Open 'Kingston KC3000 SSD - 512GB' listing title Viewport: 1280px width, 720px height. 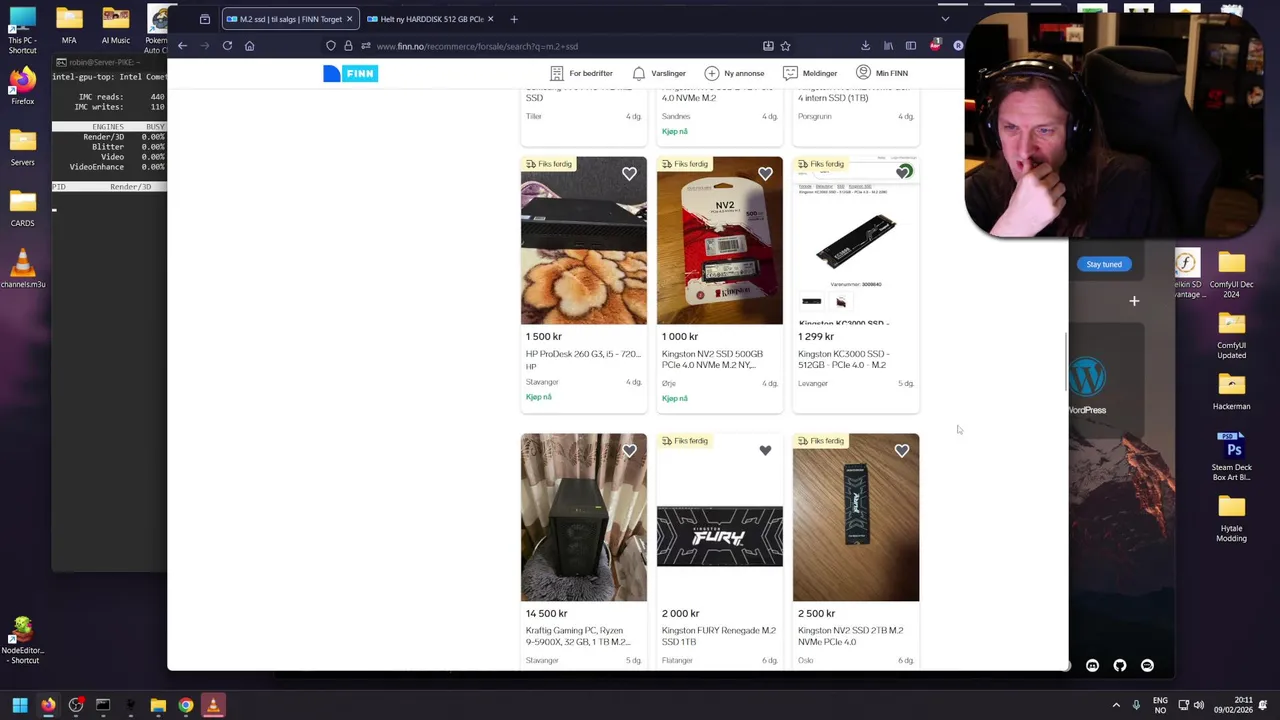point(843,360)
